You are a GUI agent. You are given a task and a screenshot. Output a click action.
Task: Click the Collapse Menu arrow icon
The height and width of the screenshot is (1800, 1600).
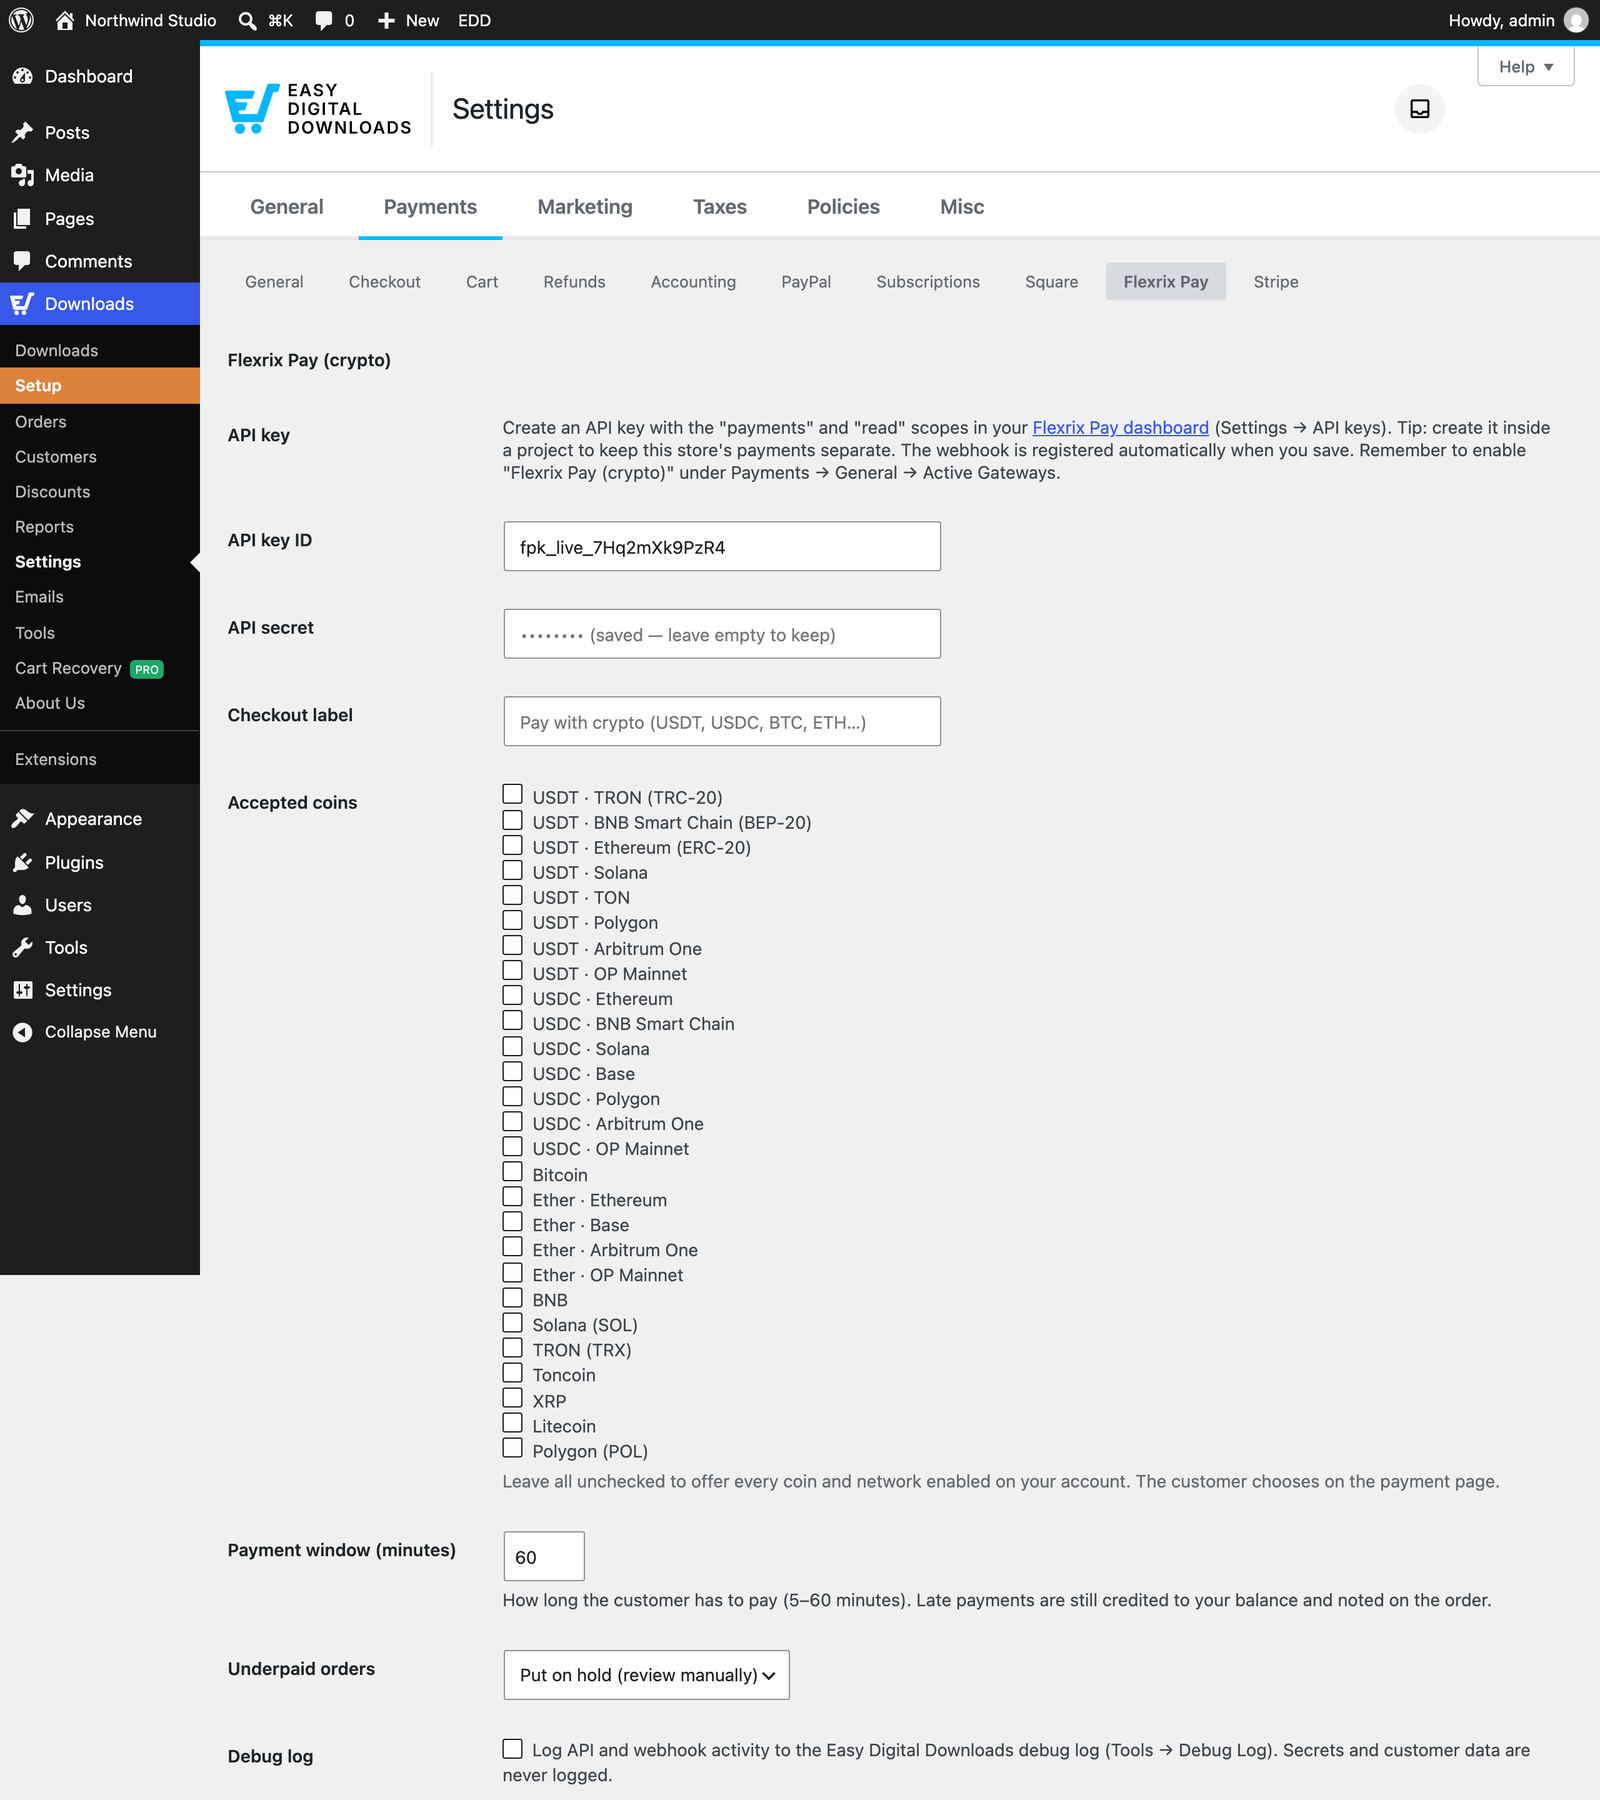point(22,1032)
